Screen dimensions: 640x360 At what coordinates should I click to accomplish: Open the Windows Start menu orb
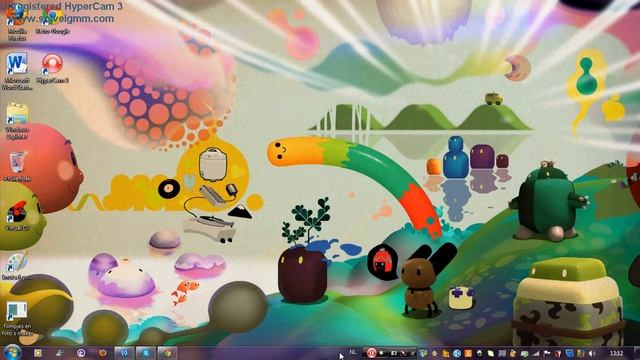coord(12,353)
